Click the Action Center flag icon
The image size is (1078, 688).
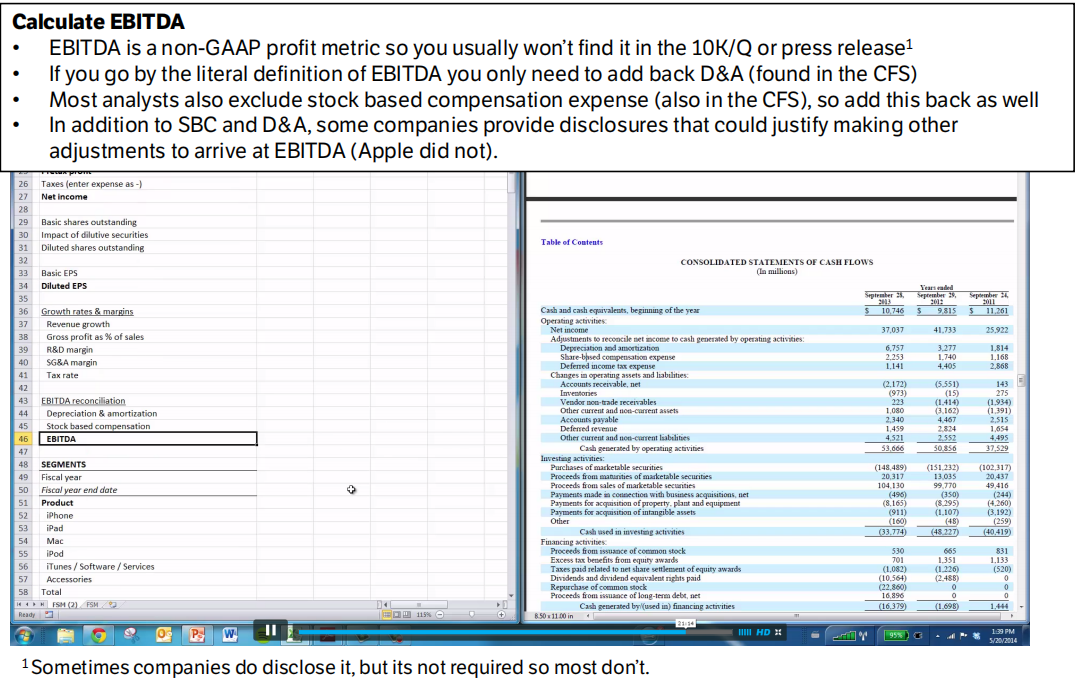[963, 636]
